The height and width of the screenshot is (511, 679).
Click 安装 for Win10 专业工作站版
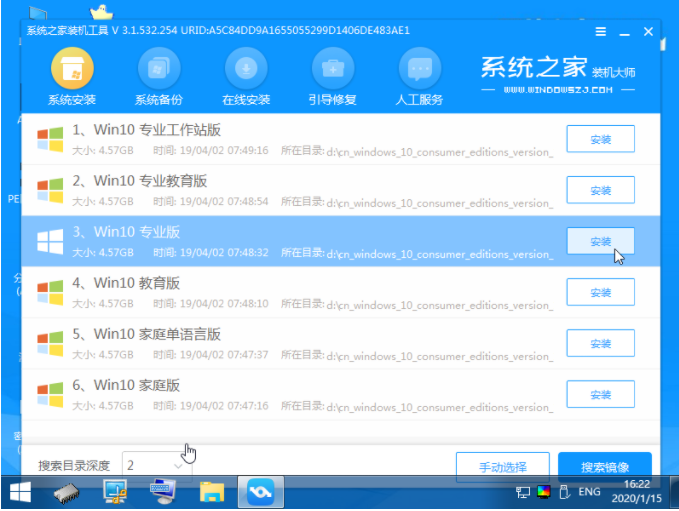tap(600, 139)
